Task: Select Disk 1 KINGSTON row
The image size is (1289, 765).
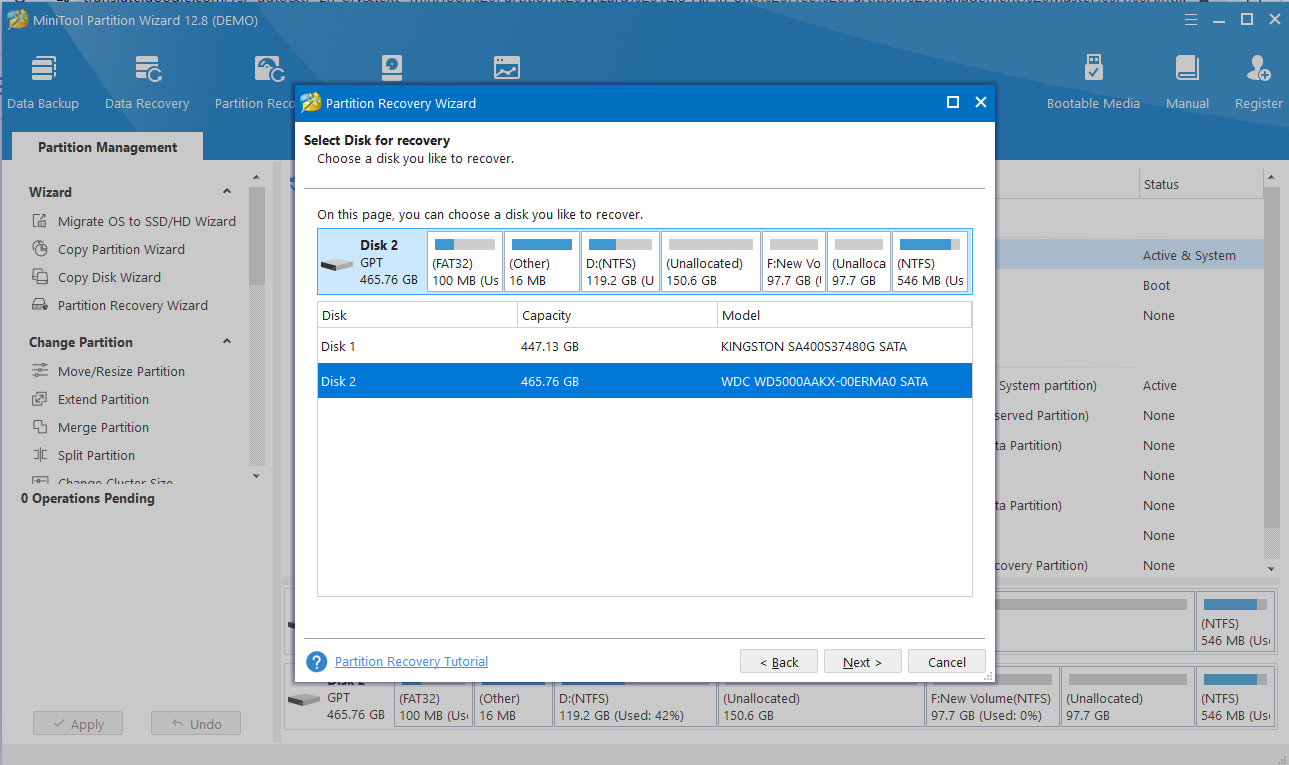Action: [645, 346]
